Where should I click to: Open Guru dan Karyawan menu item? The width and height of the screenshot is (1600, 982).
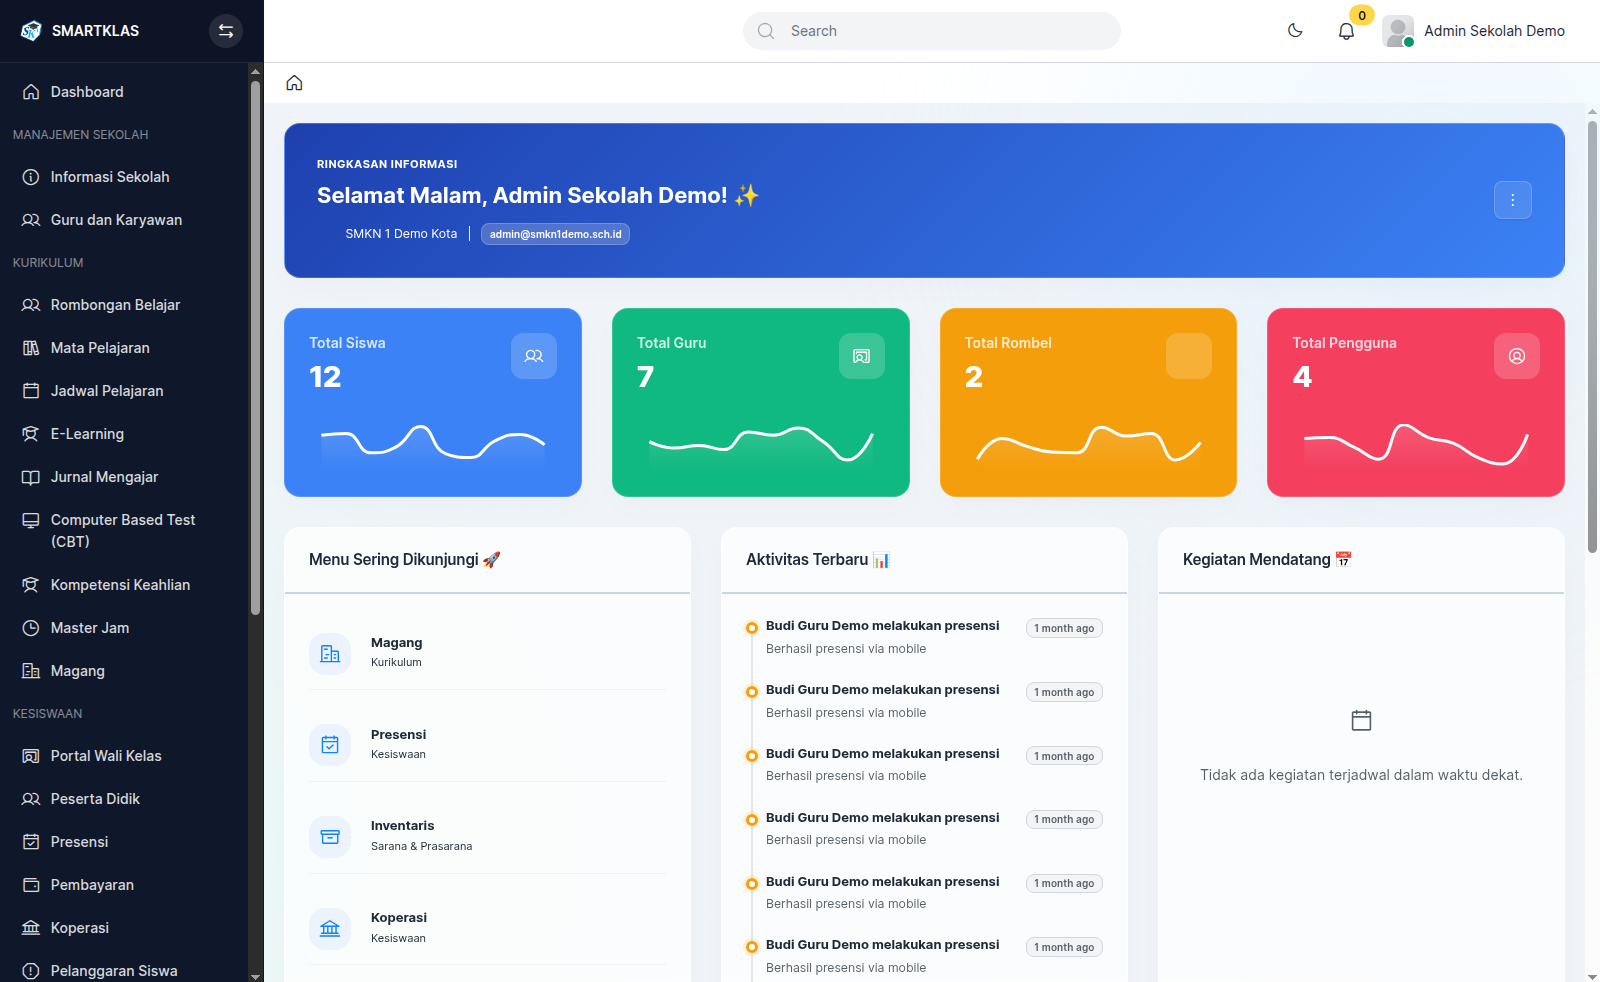coord(124,220)
